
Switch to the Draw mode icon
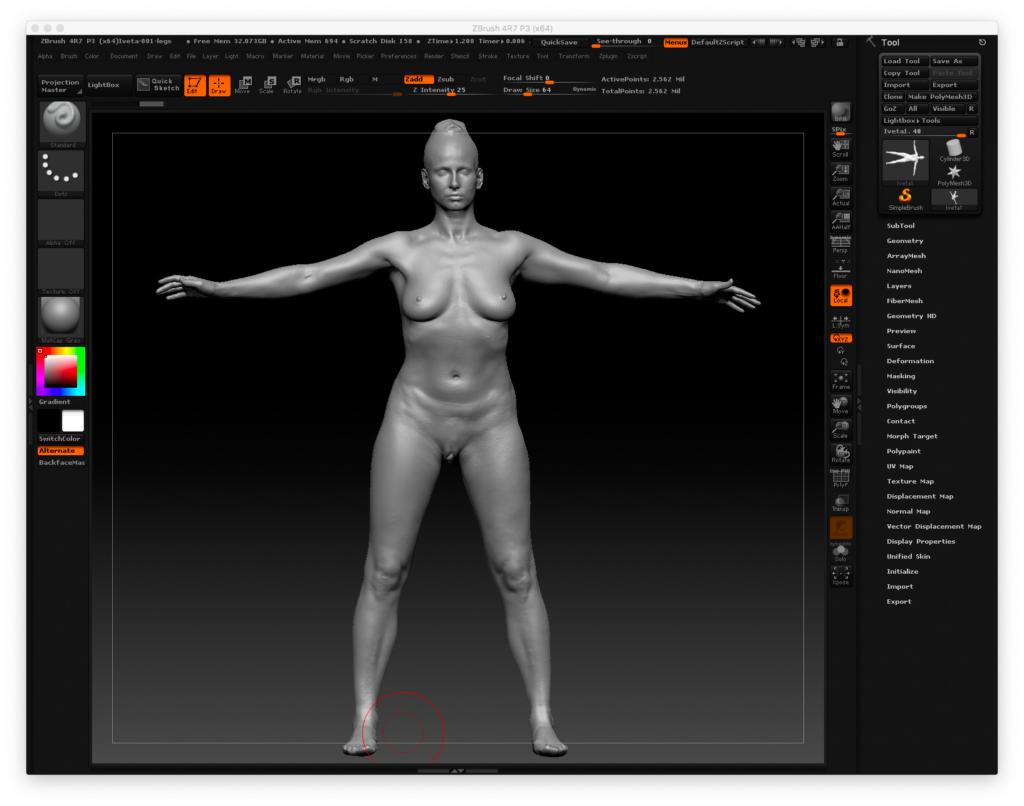pyautogui.click(x=219, y=85)
